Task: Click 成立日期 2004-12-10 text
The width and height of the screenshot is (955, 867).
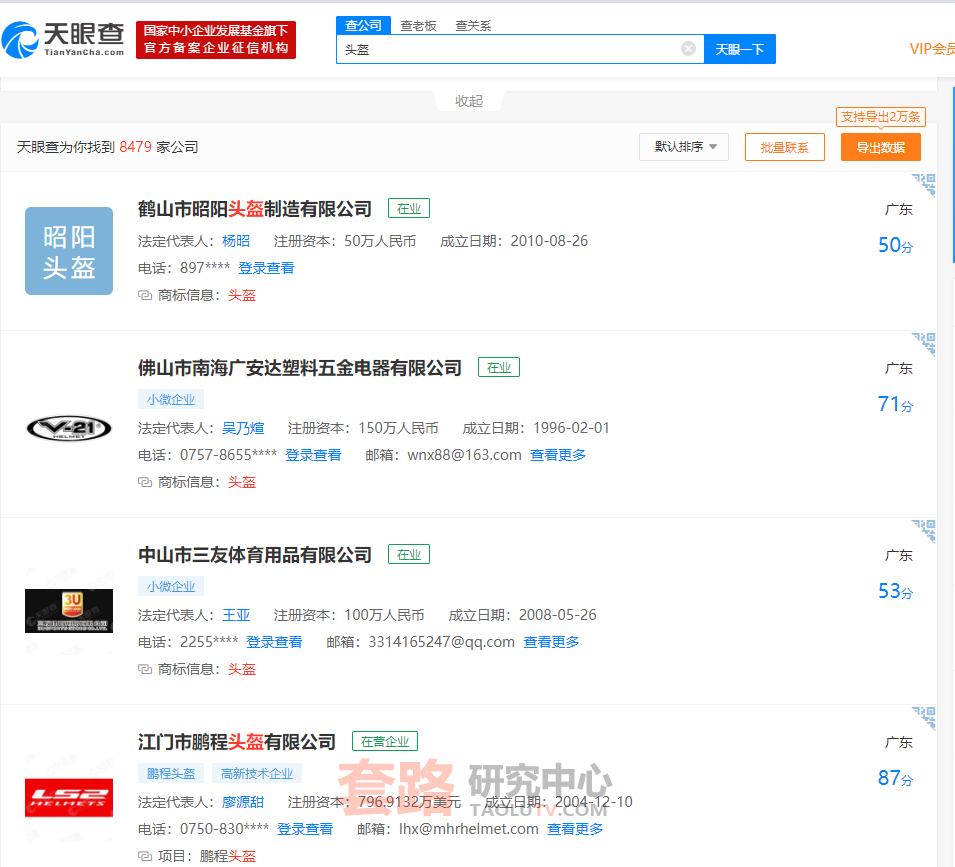Action: point(559,802)
